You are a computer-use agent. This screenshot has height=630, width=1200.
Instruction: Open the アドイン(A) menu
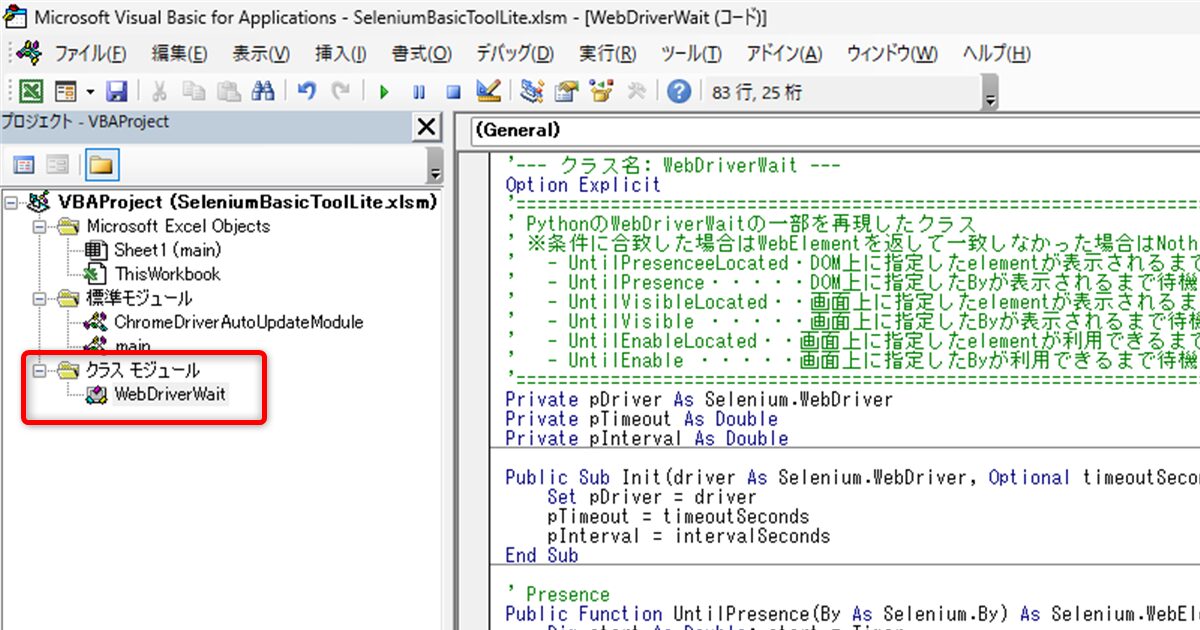coord(784,53)
